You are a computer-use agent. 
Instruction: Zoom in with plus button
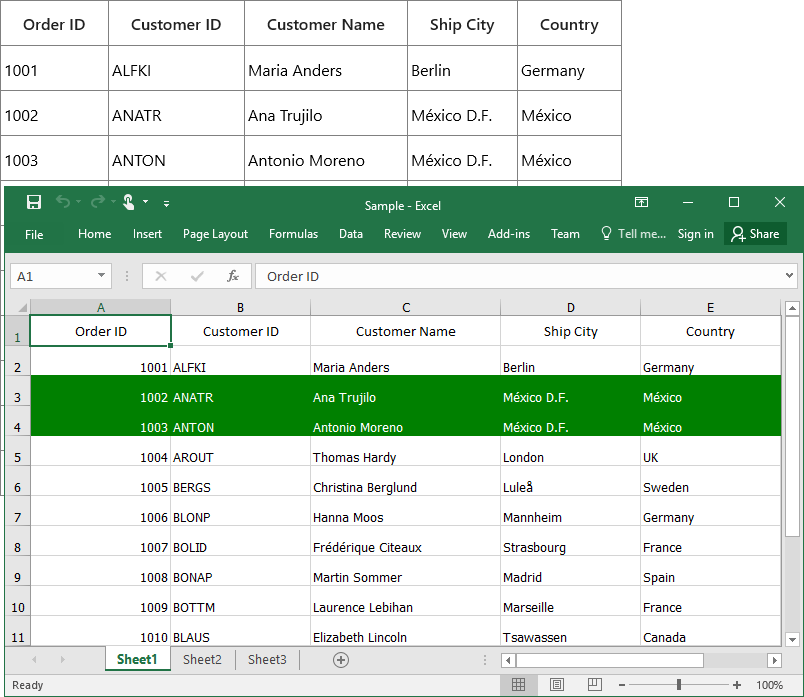[737, 685]
